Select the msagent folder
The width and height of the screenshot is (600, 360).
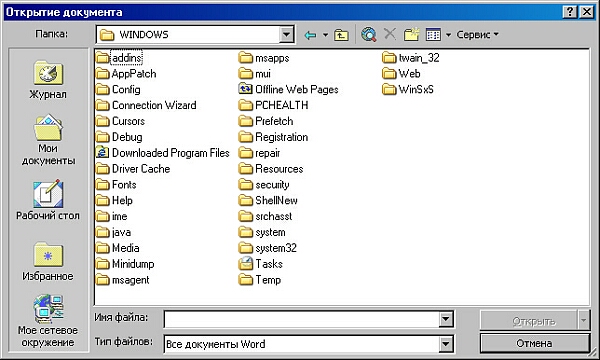point(122,280)
